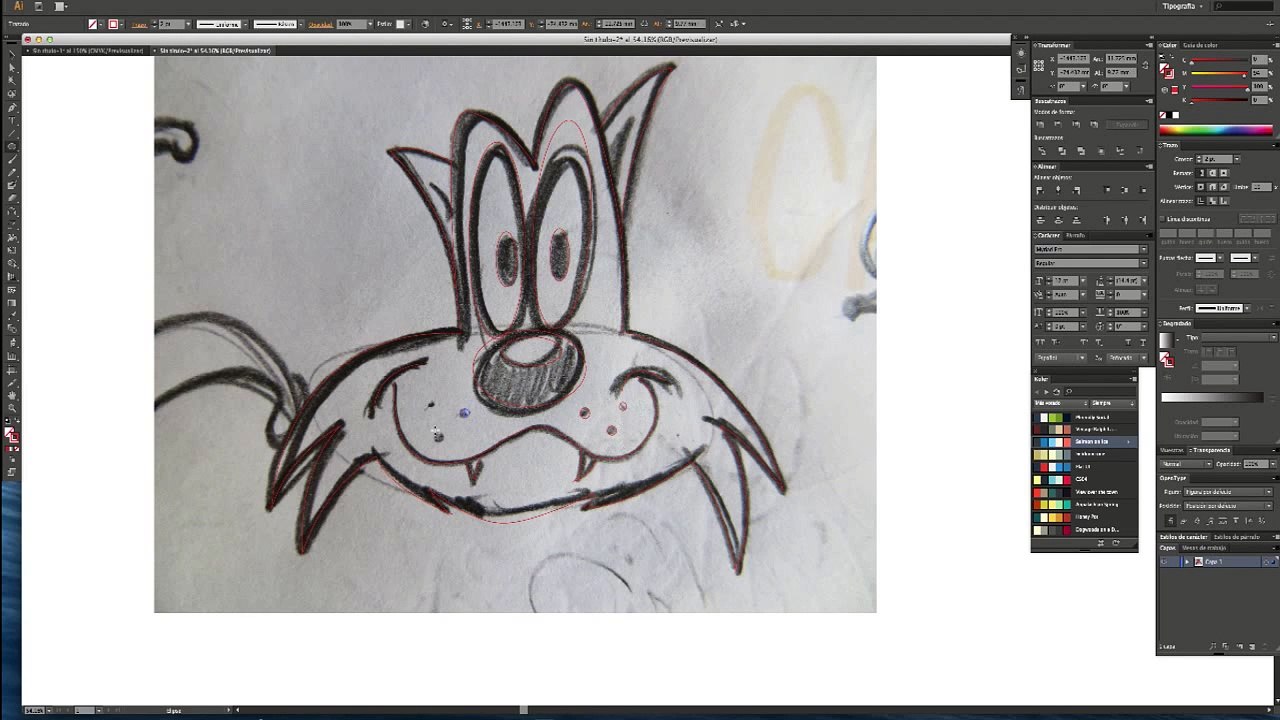
Task: Align the stroke to the inside
Action: (x=1212, y=201)
